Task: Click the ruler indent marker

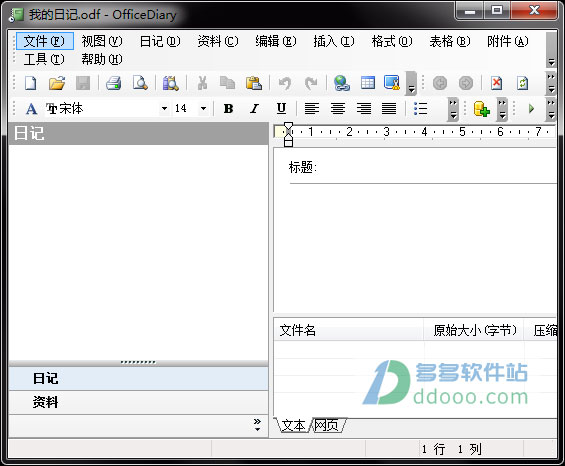Action: (288, 134)
